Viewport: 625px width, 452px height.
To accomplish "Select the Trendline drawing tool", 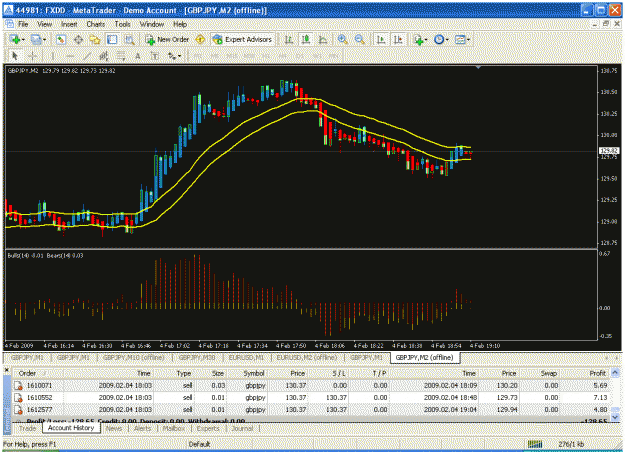I will tap(87, 56).
